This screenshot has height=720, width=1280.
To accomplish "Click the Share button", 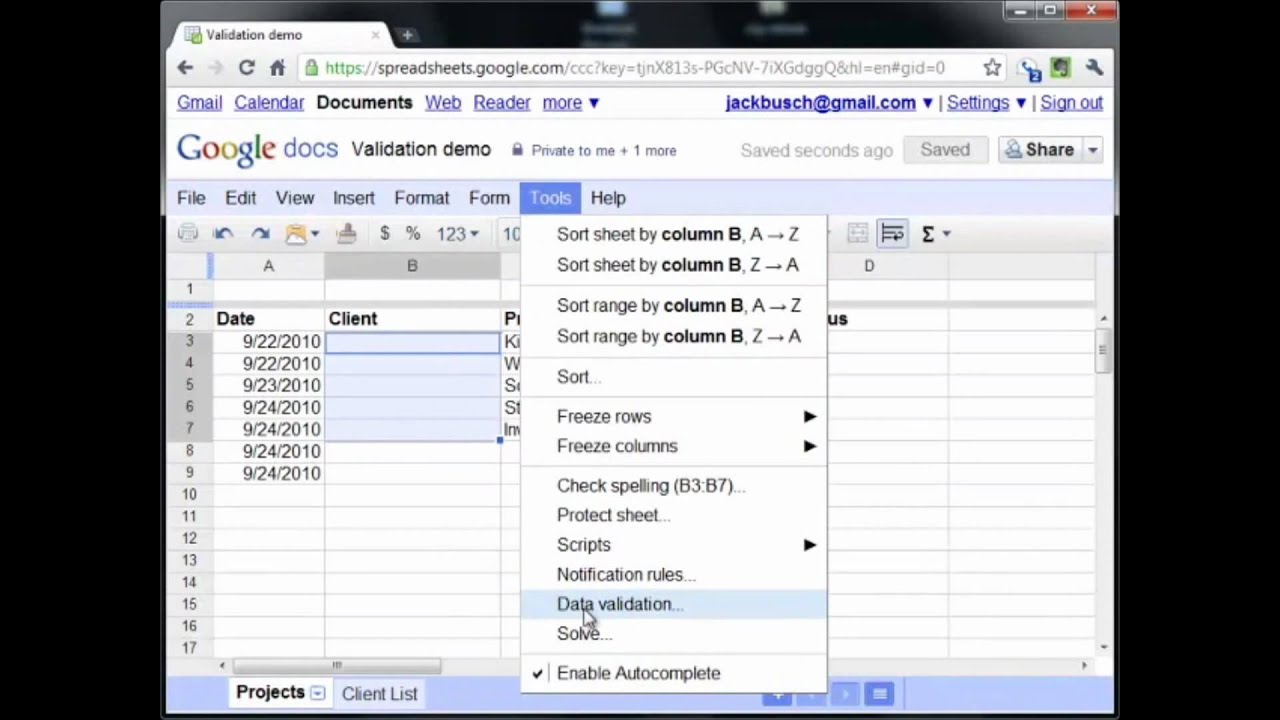I will tap(1040, 150).
